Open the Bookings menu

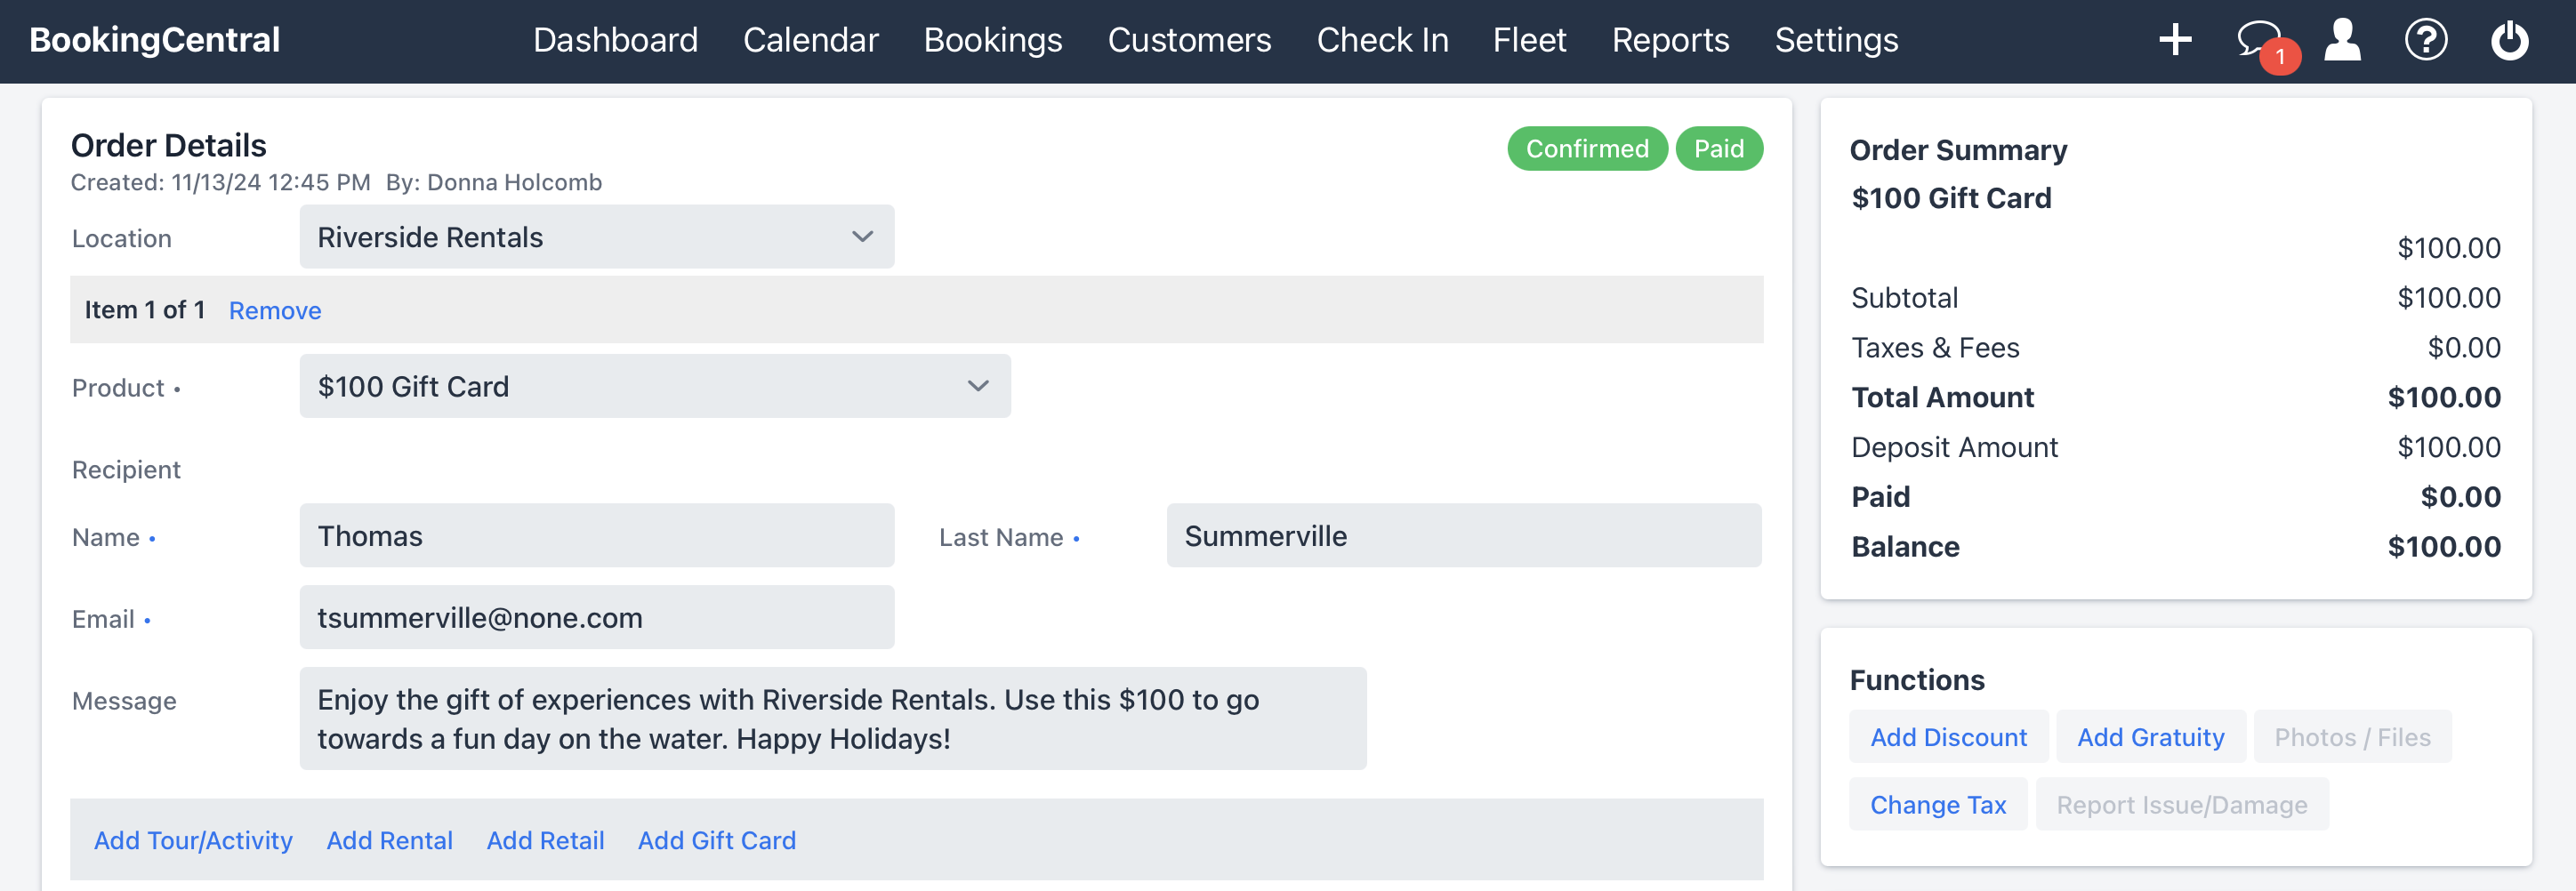point(992,40)
